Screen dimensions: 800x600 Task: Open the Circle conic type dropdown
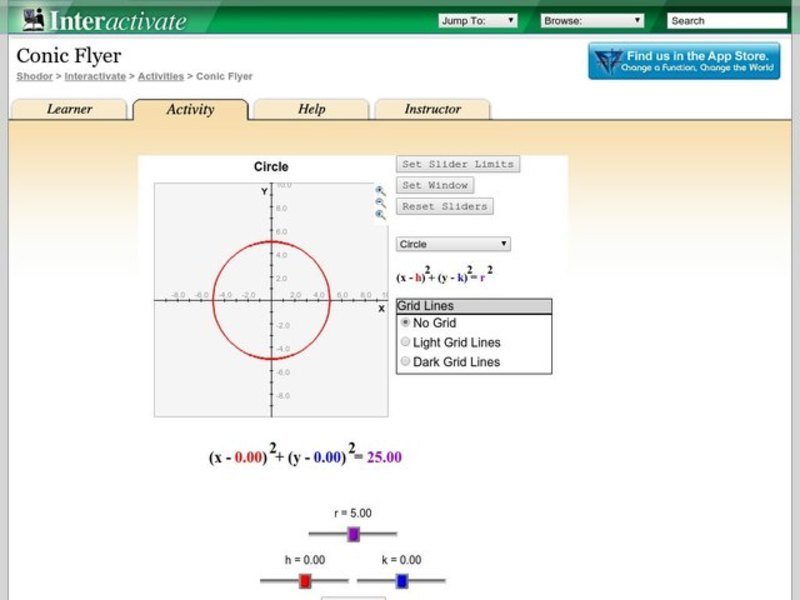[x=452, y=243]
